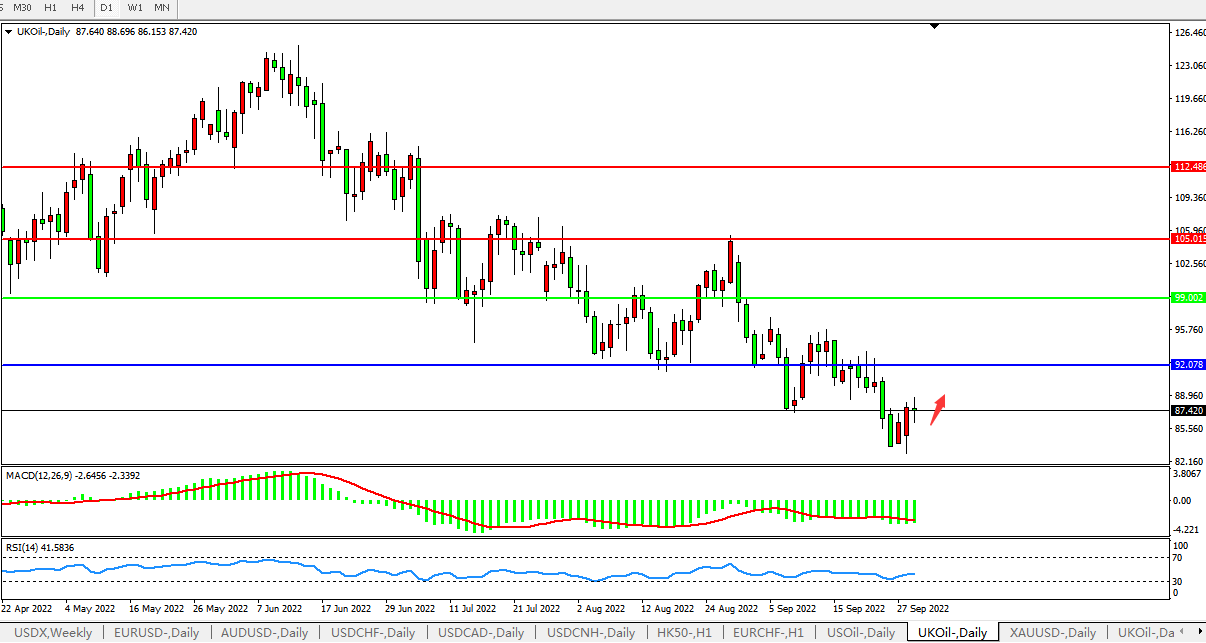The width and height of the screenshot is (1206, 643).
Task: Select the EURCHF-,H1 chart tab
Action: pyautogui.click(x=767, y=632)
